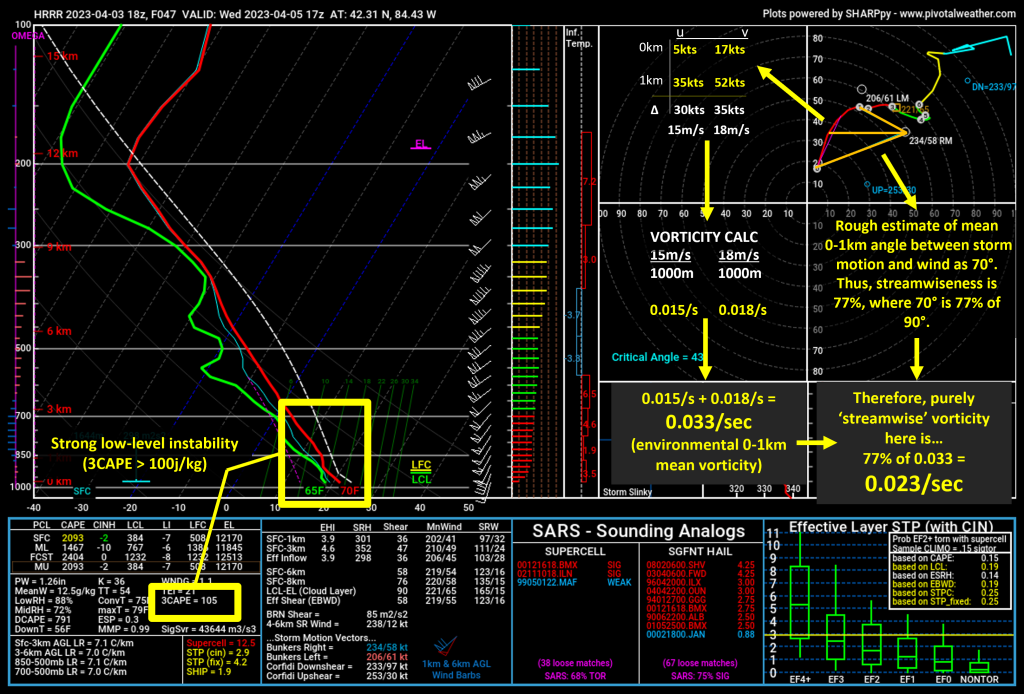Click the 'PW = 1.26in' value
The width and height of the screenshot is (1024, 694).
click(x=40, y=581)
